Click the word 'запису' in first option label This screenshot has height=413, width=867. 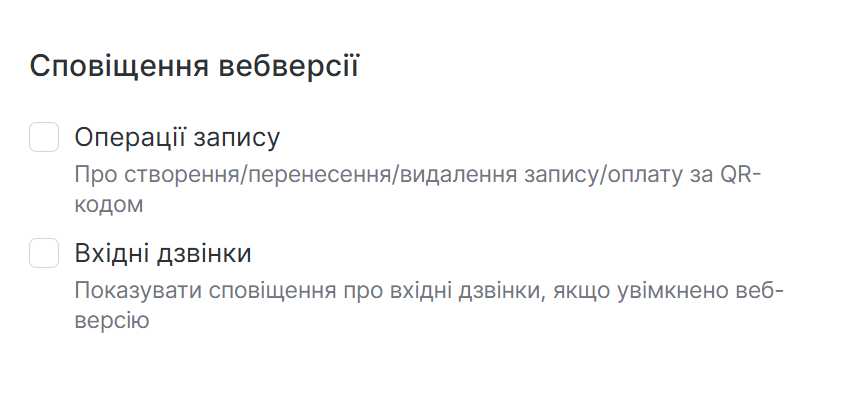point(238,137)
